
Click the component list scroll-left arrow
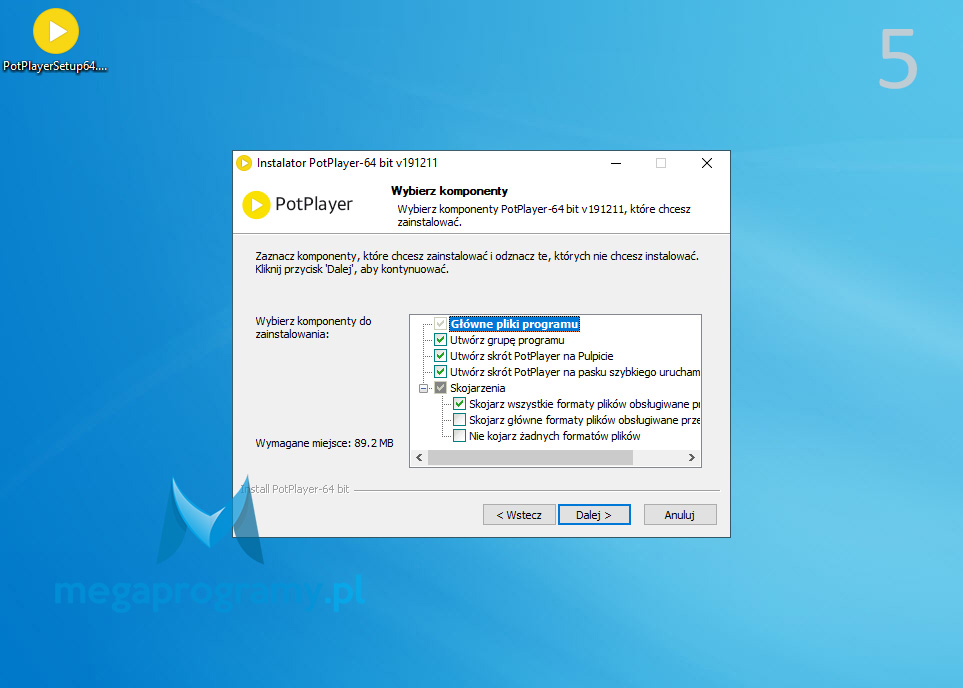[x=419, y=458]
